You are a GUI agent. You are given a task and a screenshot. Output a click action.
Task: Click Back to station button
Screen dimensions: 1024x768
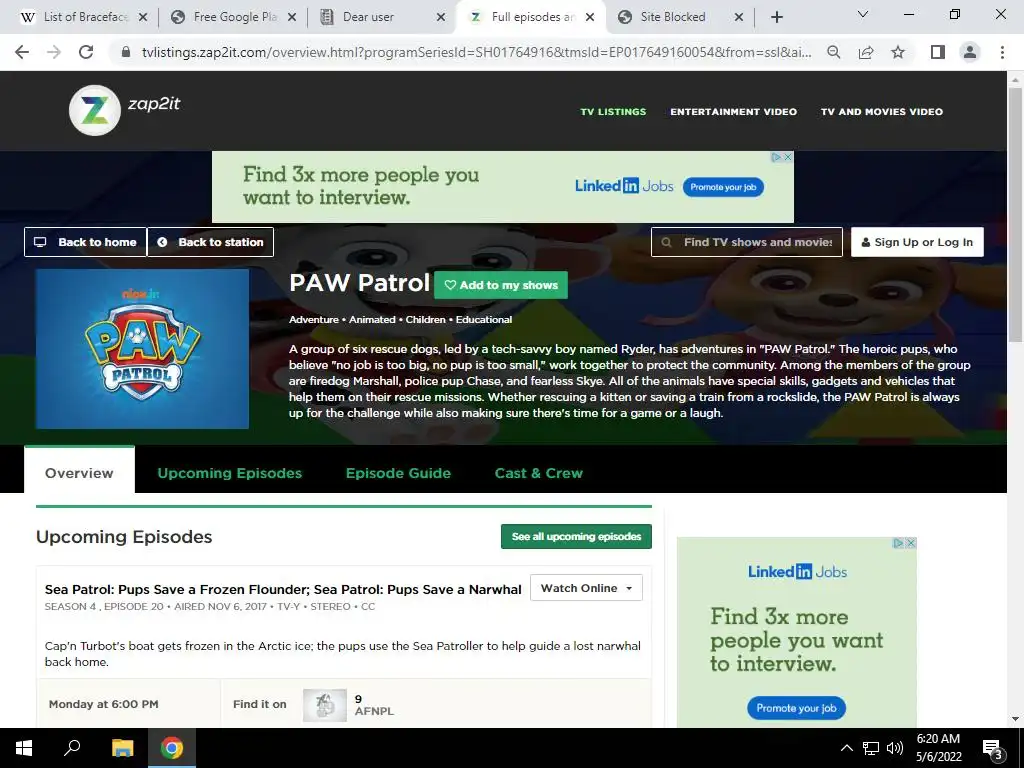[x=210, y=242]
